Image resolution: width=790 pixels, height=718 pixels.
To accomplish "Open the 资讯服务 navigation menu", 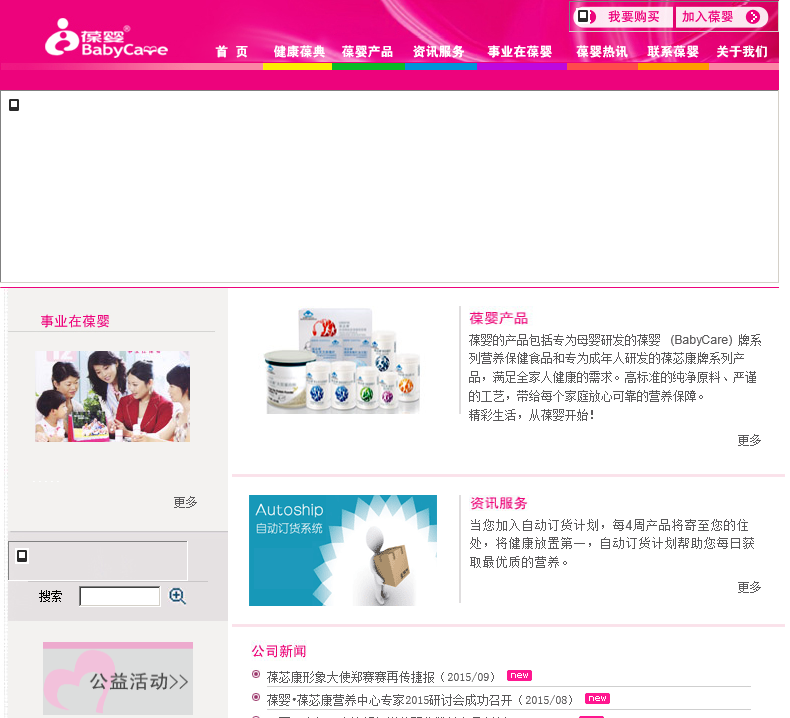I will pyautogui.click(x=438, y=51).
